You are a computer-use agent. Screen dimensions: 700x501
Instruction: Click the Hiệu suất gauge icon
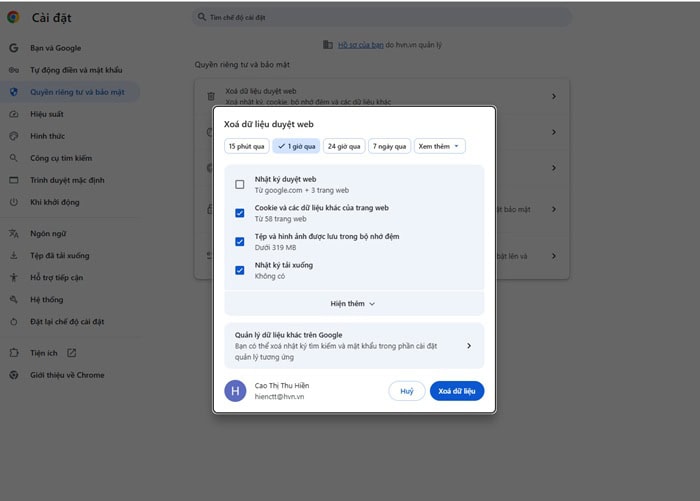pos(13,114)
